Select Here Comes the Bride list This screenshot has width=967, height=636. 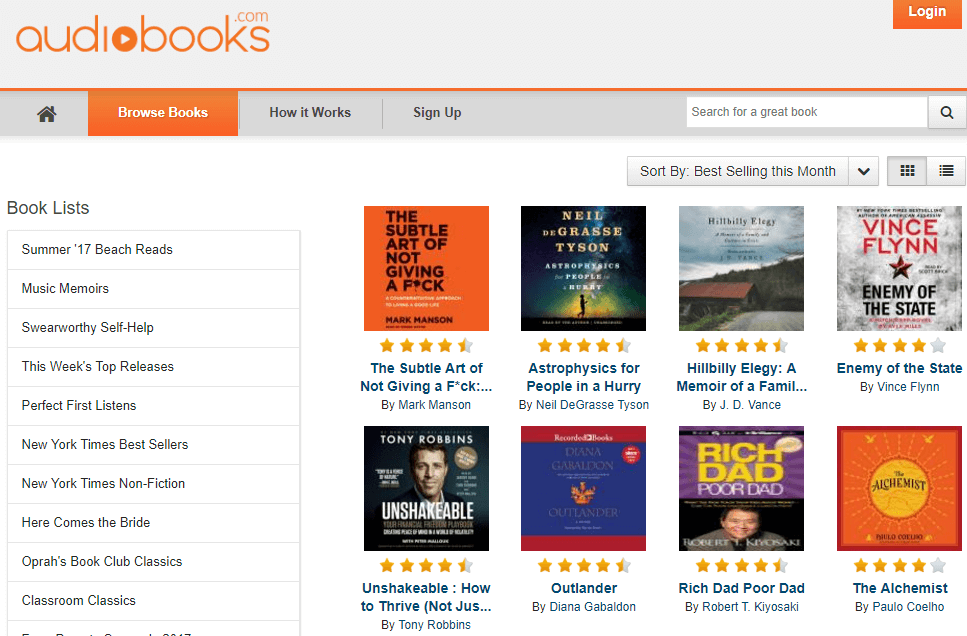coord(154,522)
